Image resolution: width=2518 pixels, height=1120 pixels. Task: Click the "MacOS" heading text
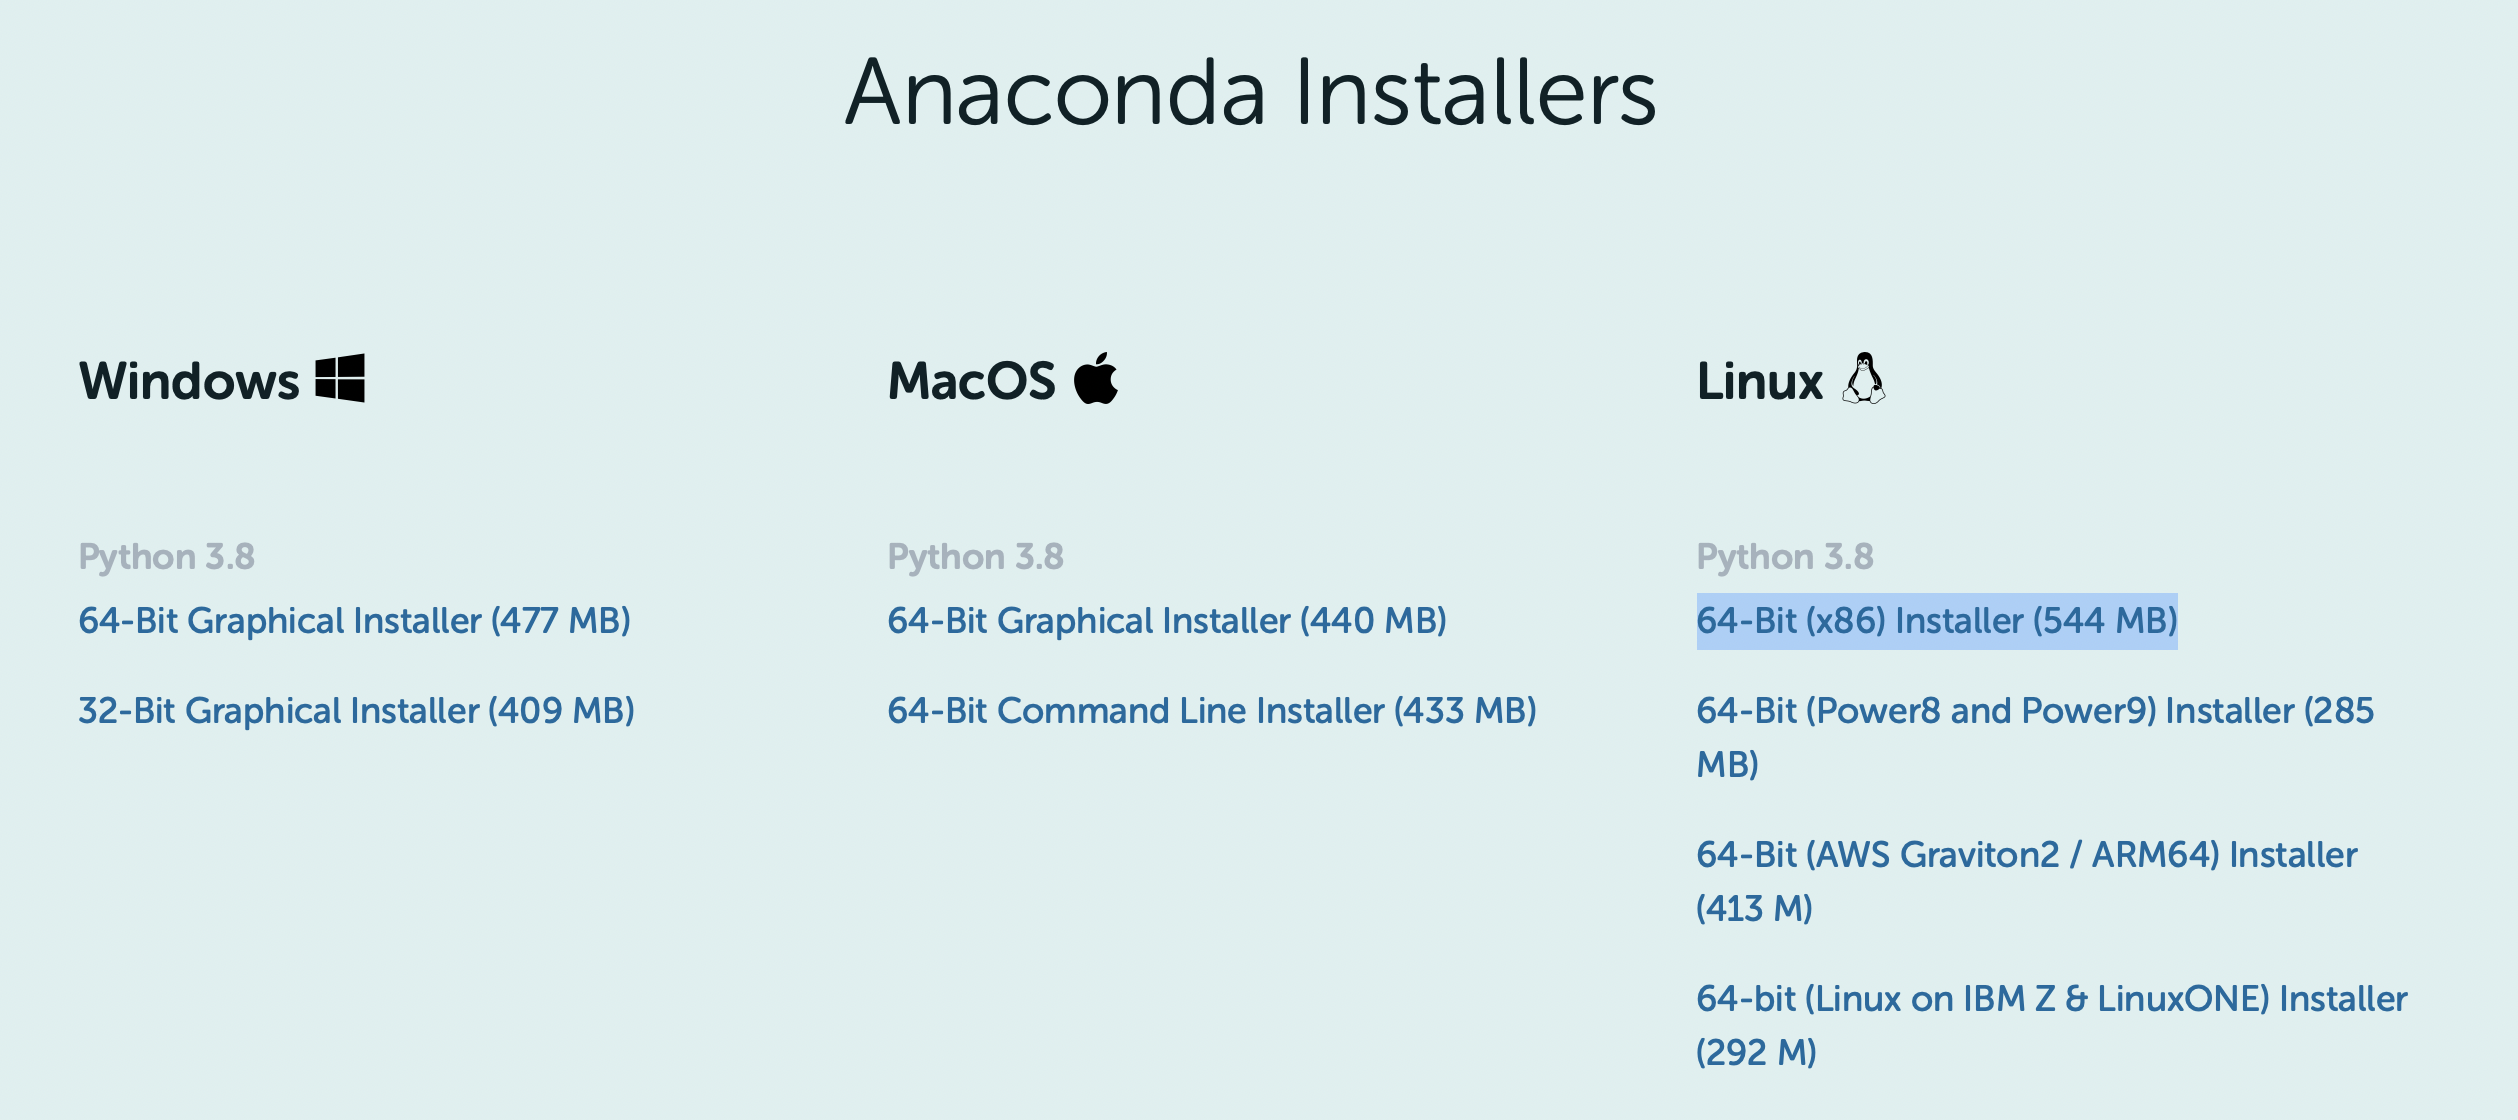971,381
